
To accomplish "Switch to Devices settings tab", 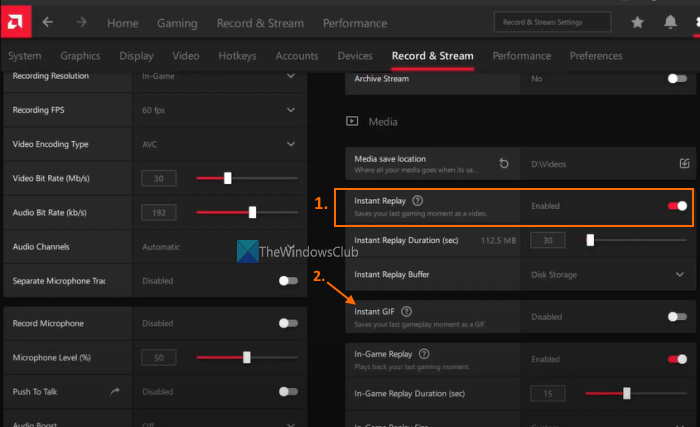I will (355, 56).
